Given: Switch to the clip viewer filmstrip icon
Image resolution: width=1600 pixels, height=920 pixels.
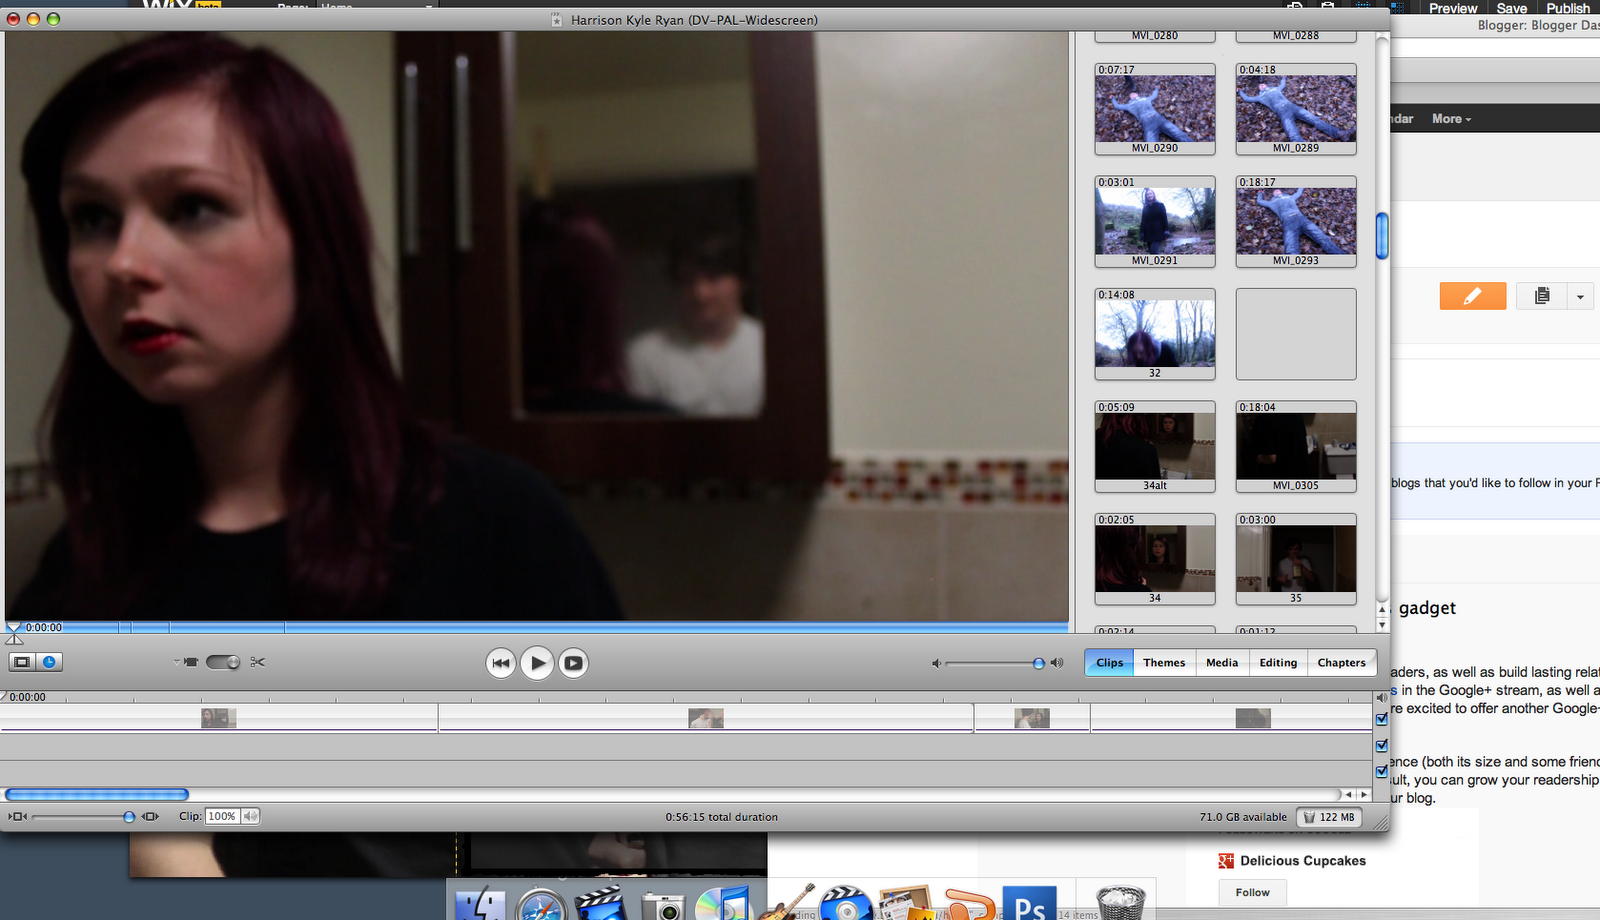Looking at the screenshot, I should point(21,661).
